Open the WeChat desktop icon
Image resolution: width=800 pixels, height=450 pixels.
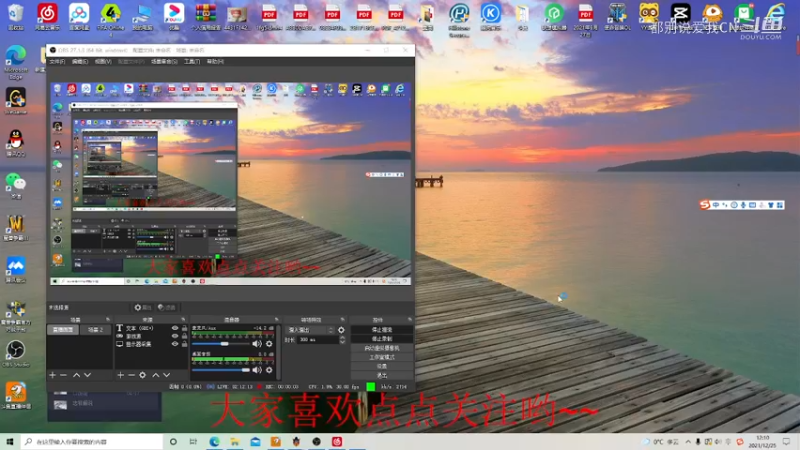[16, 185]
